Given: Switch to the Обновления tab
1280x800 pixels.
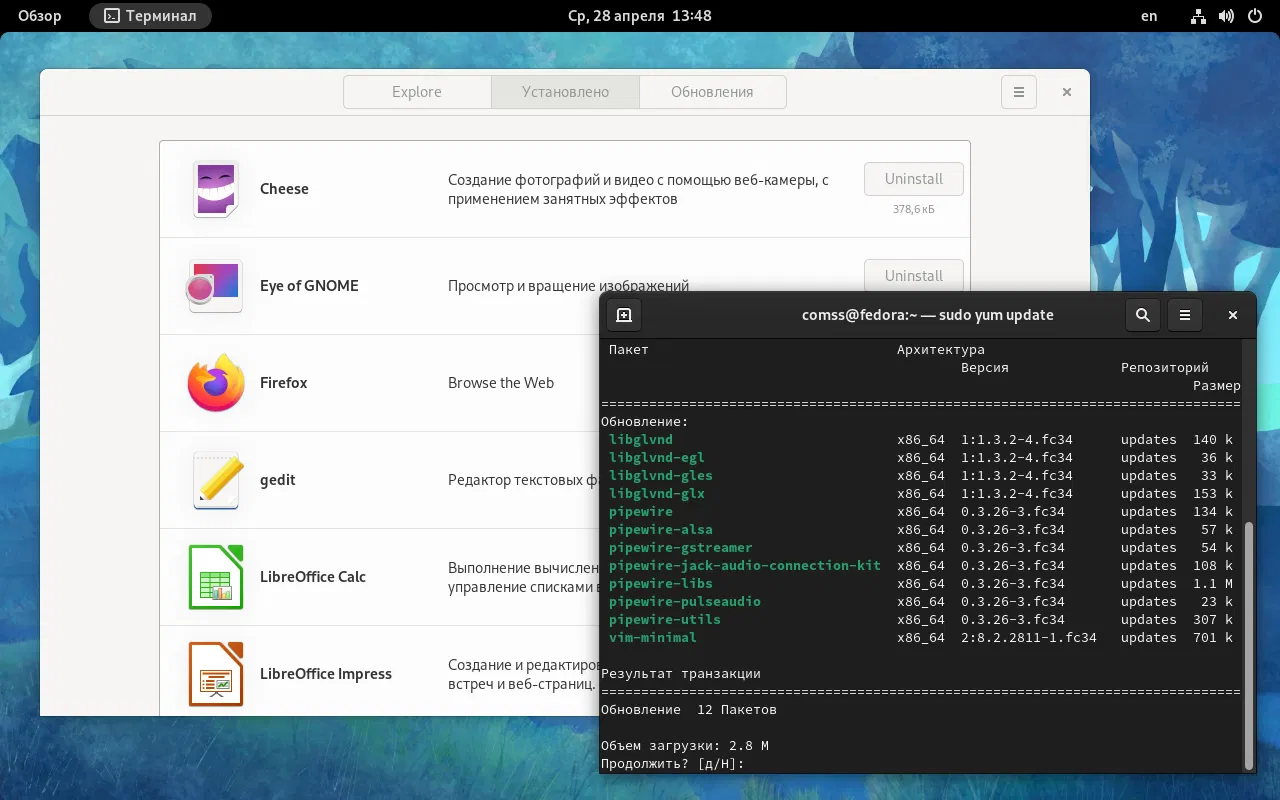Looking at the screenshot, I should tap(712, 92).
